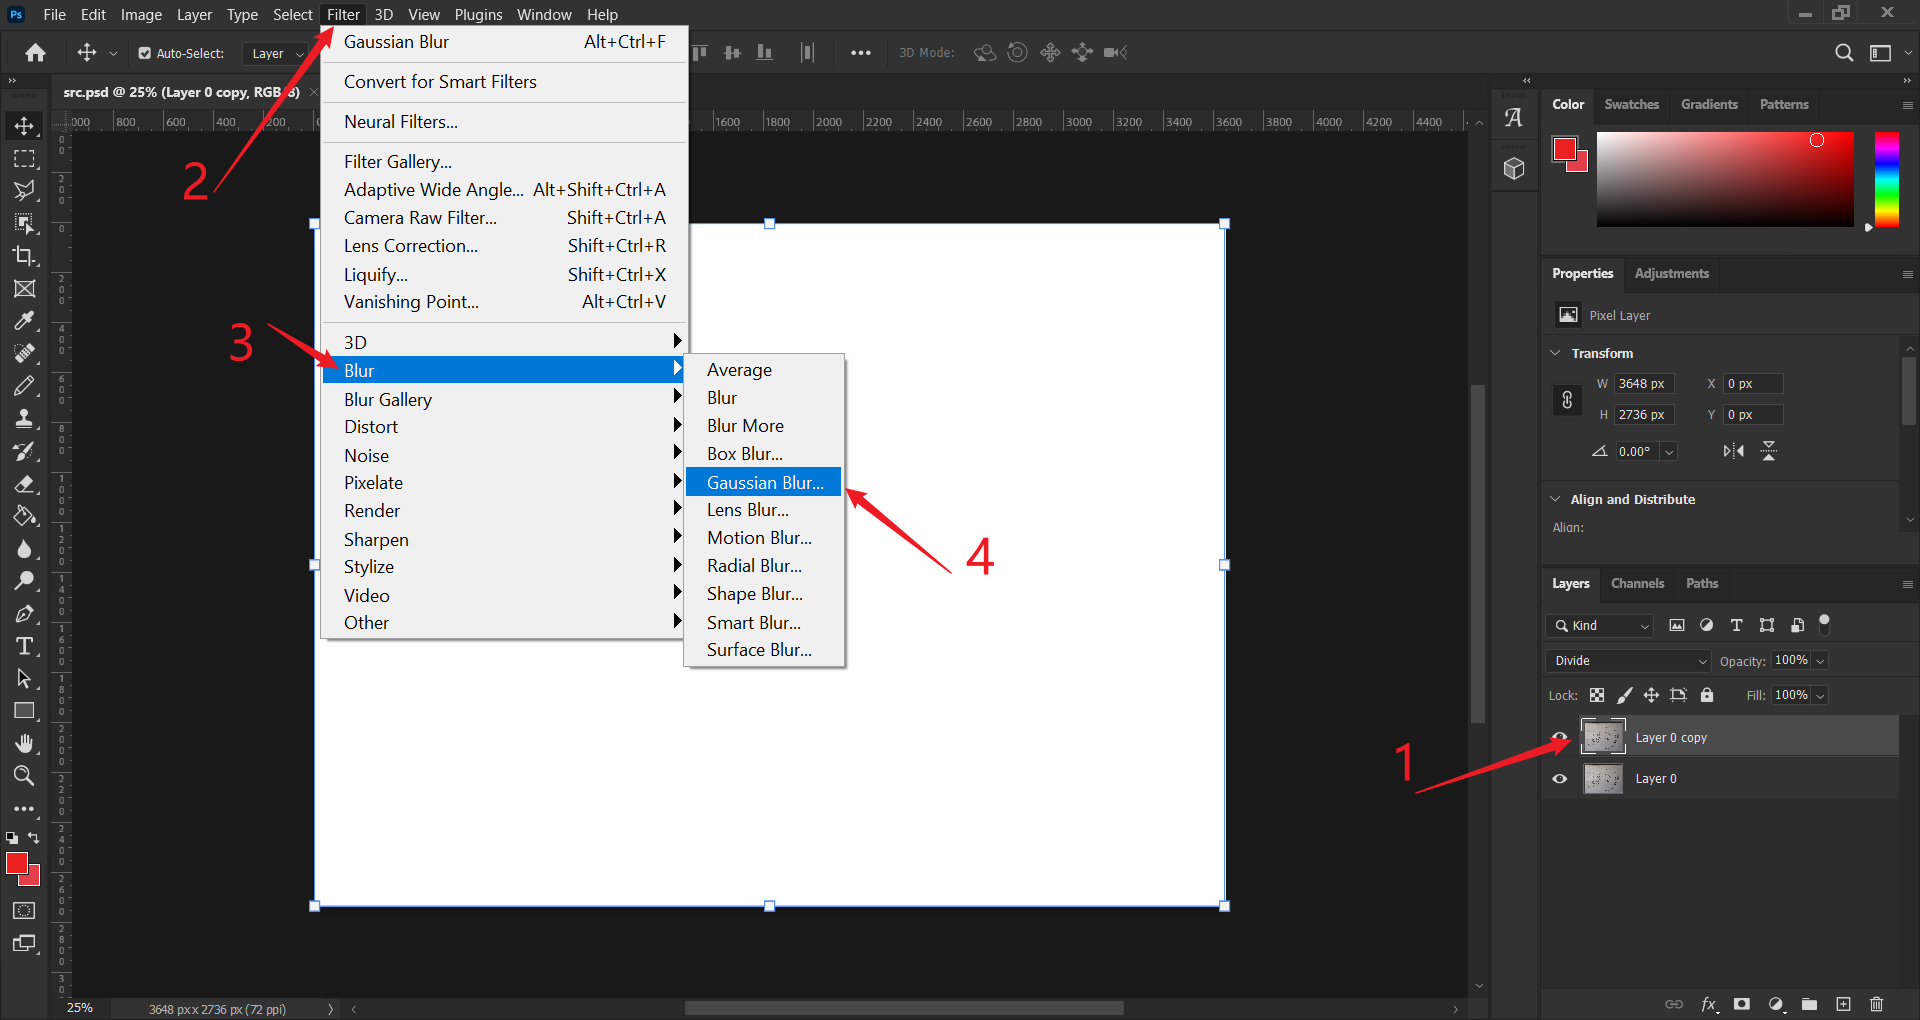Viewport: 1920px width, 1020px height.
Task: Pick the Horizontal Type tool
Action: (x=24, y=646)
